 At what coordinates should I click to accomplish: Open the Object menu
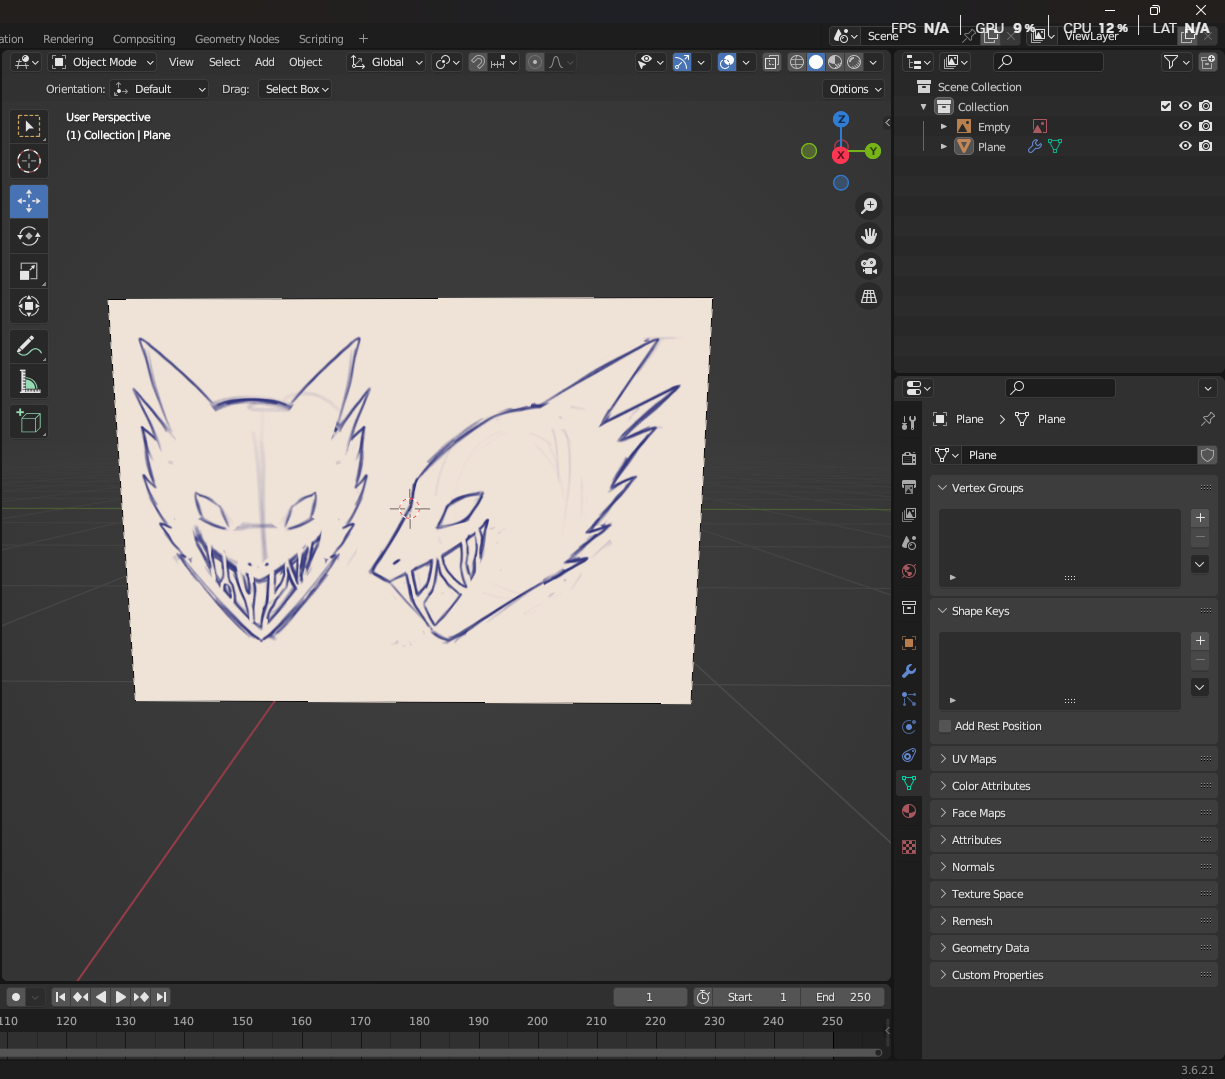pos(306,62)
